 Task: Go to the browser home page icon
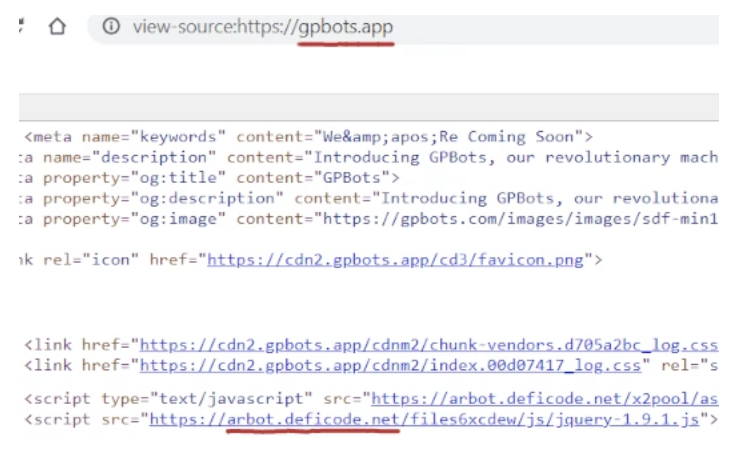57,26
